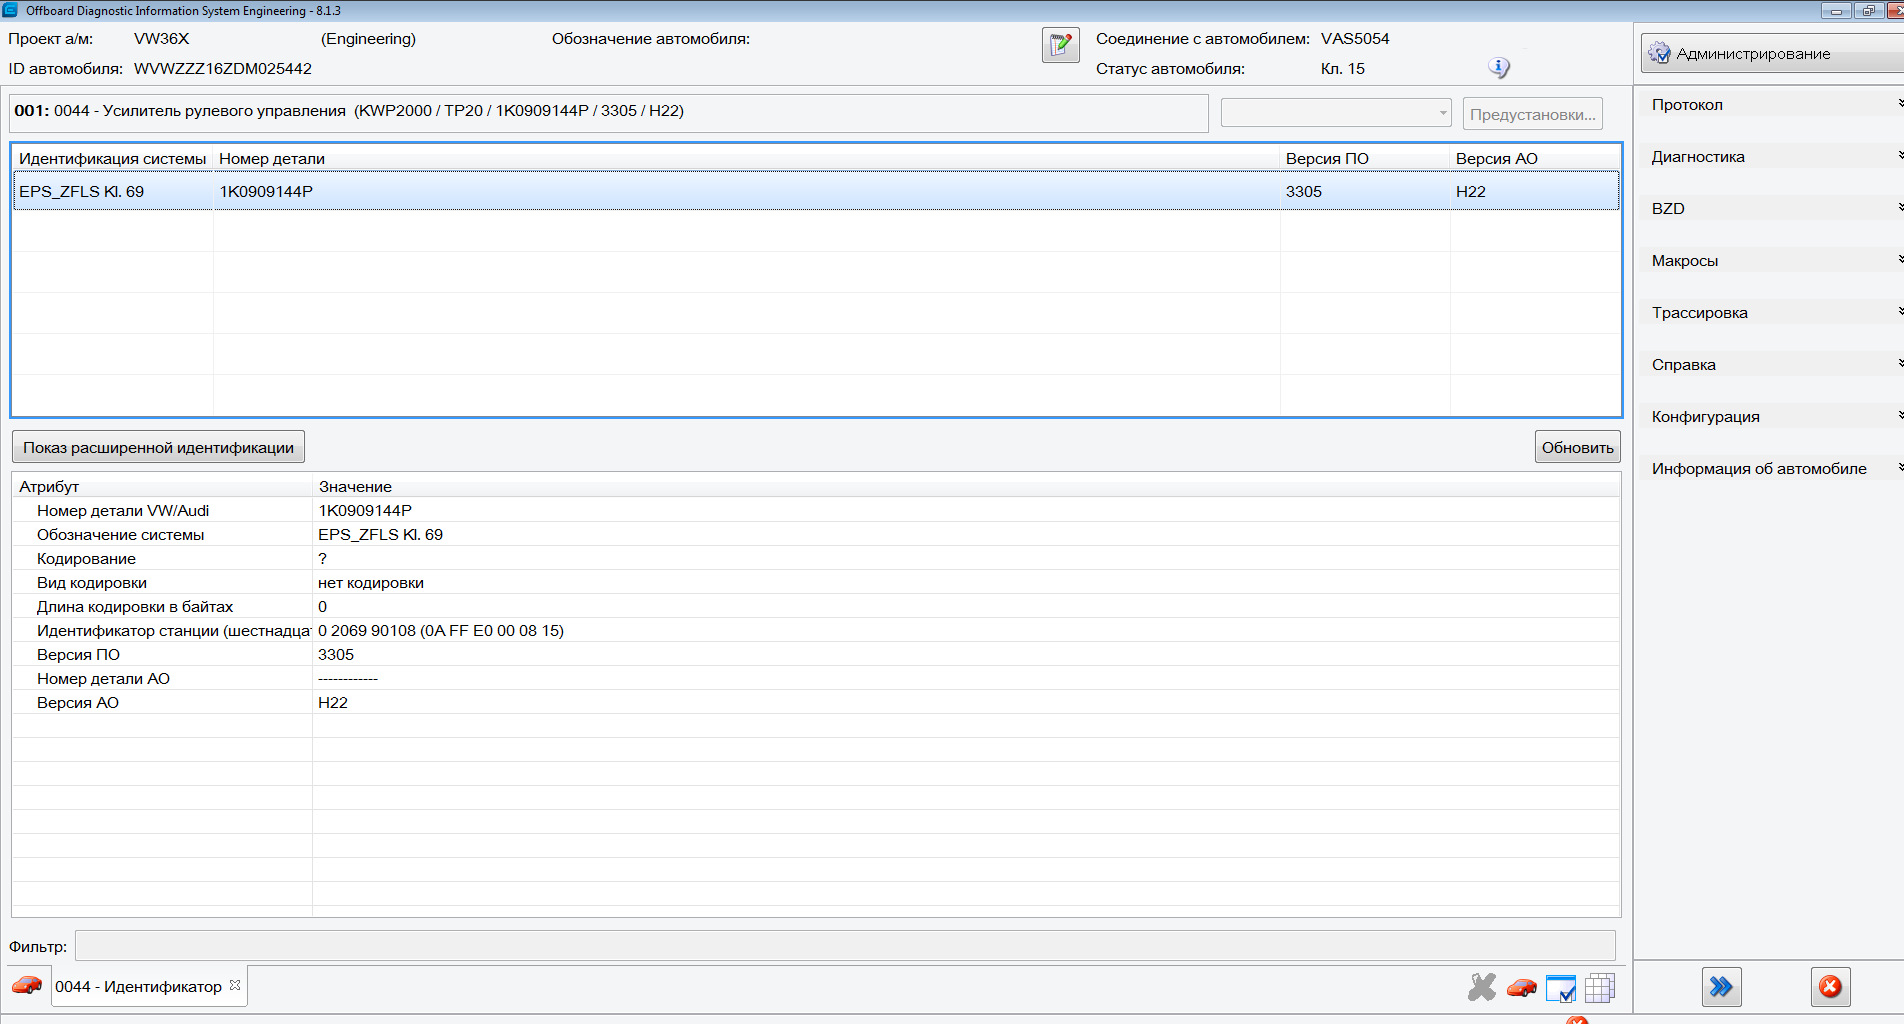Image resolution: width=1904 pixels, height=1024 pixels.
Task: Click the stacked grid tables icon
Action: click(1600, 988)
